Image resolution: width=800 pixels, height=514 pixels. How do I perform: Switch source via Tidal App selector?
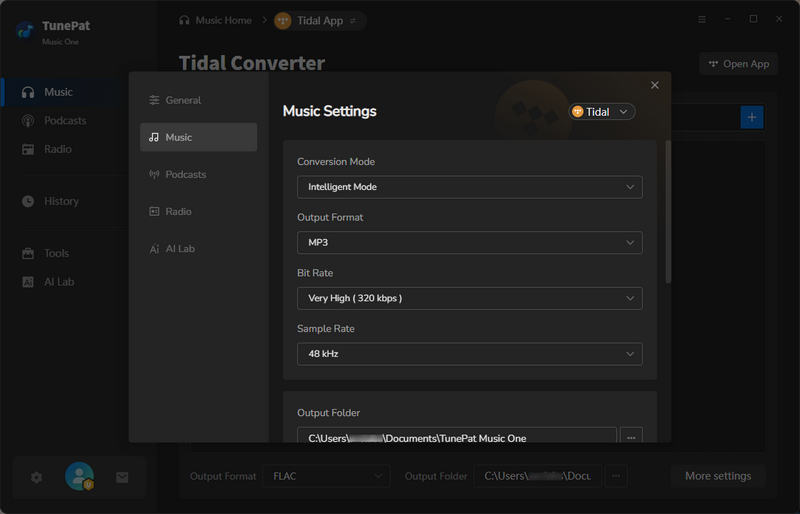(x=318, y=20)
